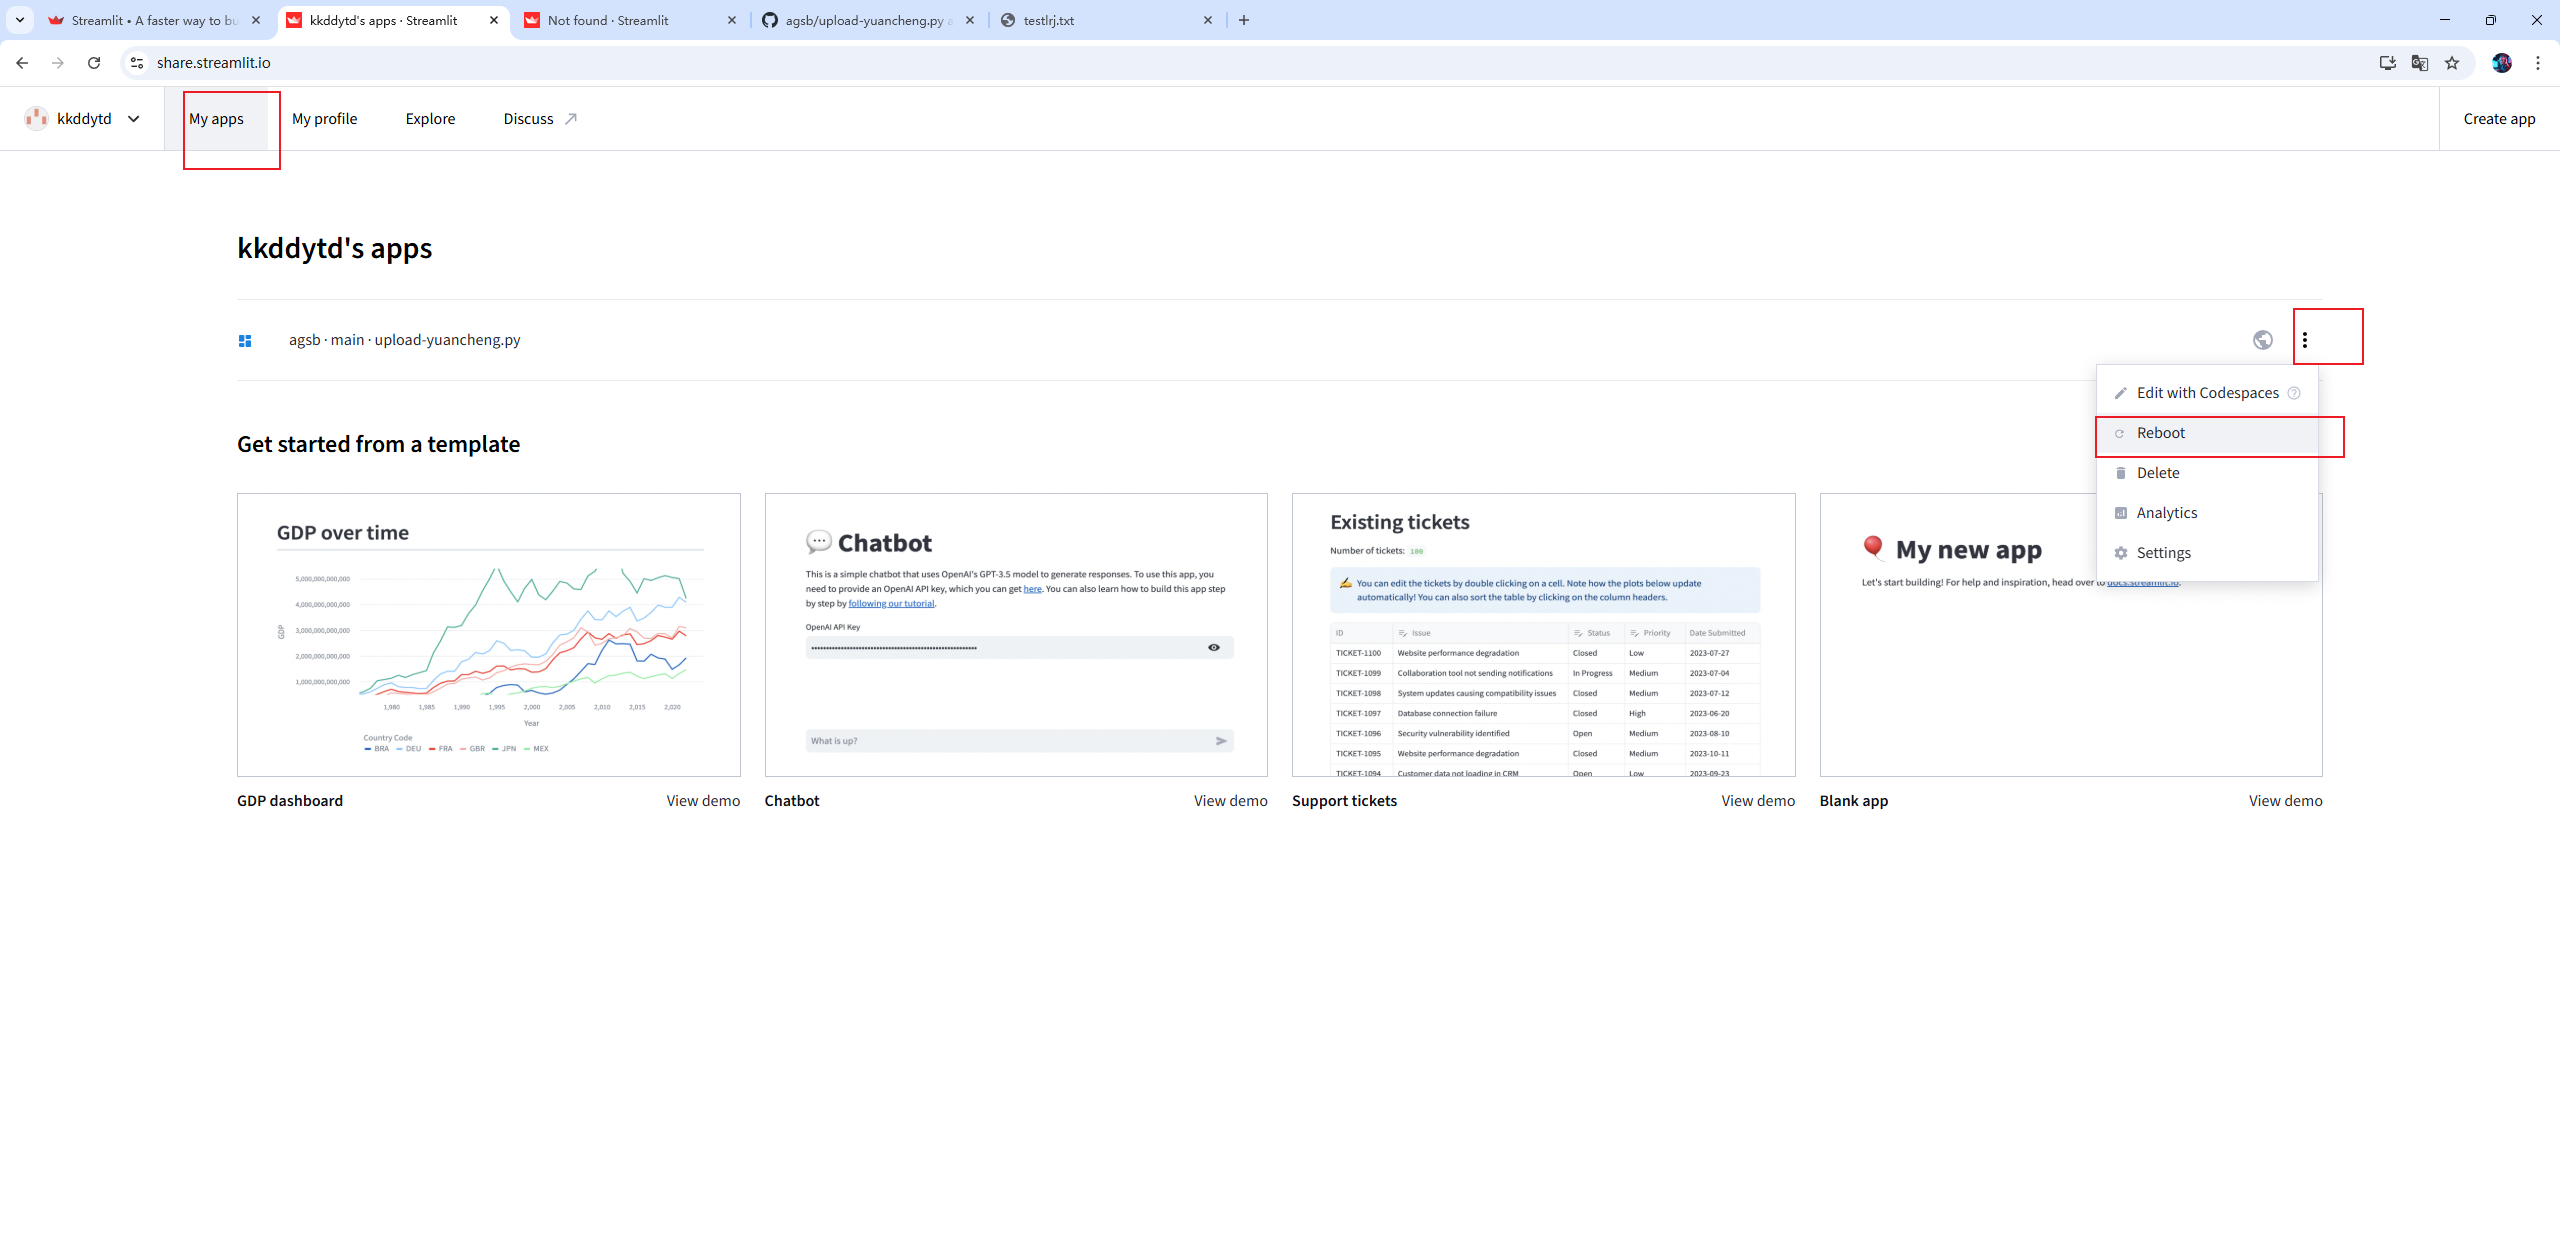Open Analytics from the app menu

(2207, 513)
